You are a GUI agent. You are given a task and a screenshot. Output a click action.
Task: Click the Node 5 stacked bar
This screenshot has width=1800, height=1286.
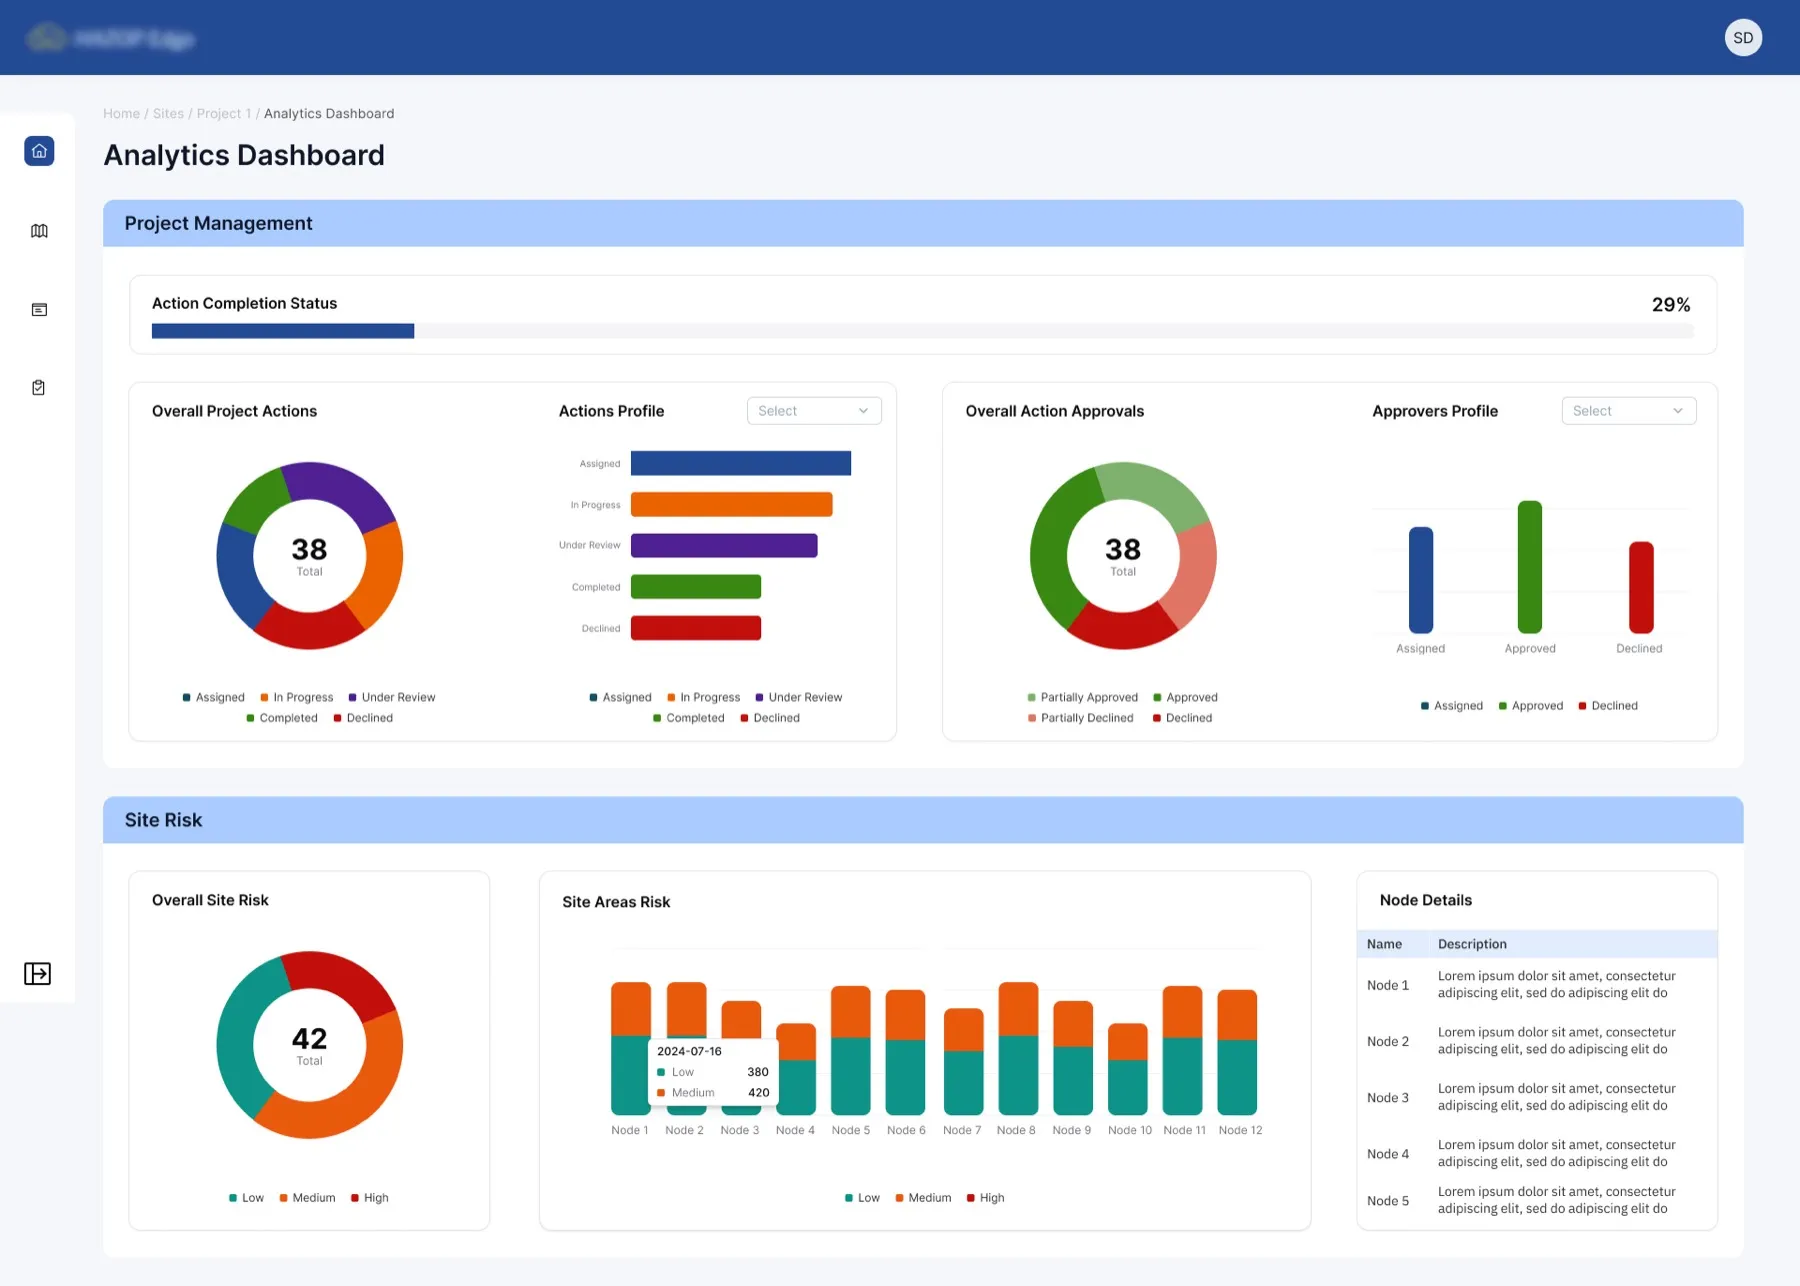pyautogui.click(x=851, y=1051)
